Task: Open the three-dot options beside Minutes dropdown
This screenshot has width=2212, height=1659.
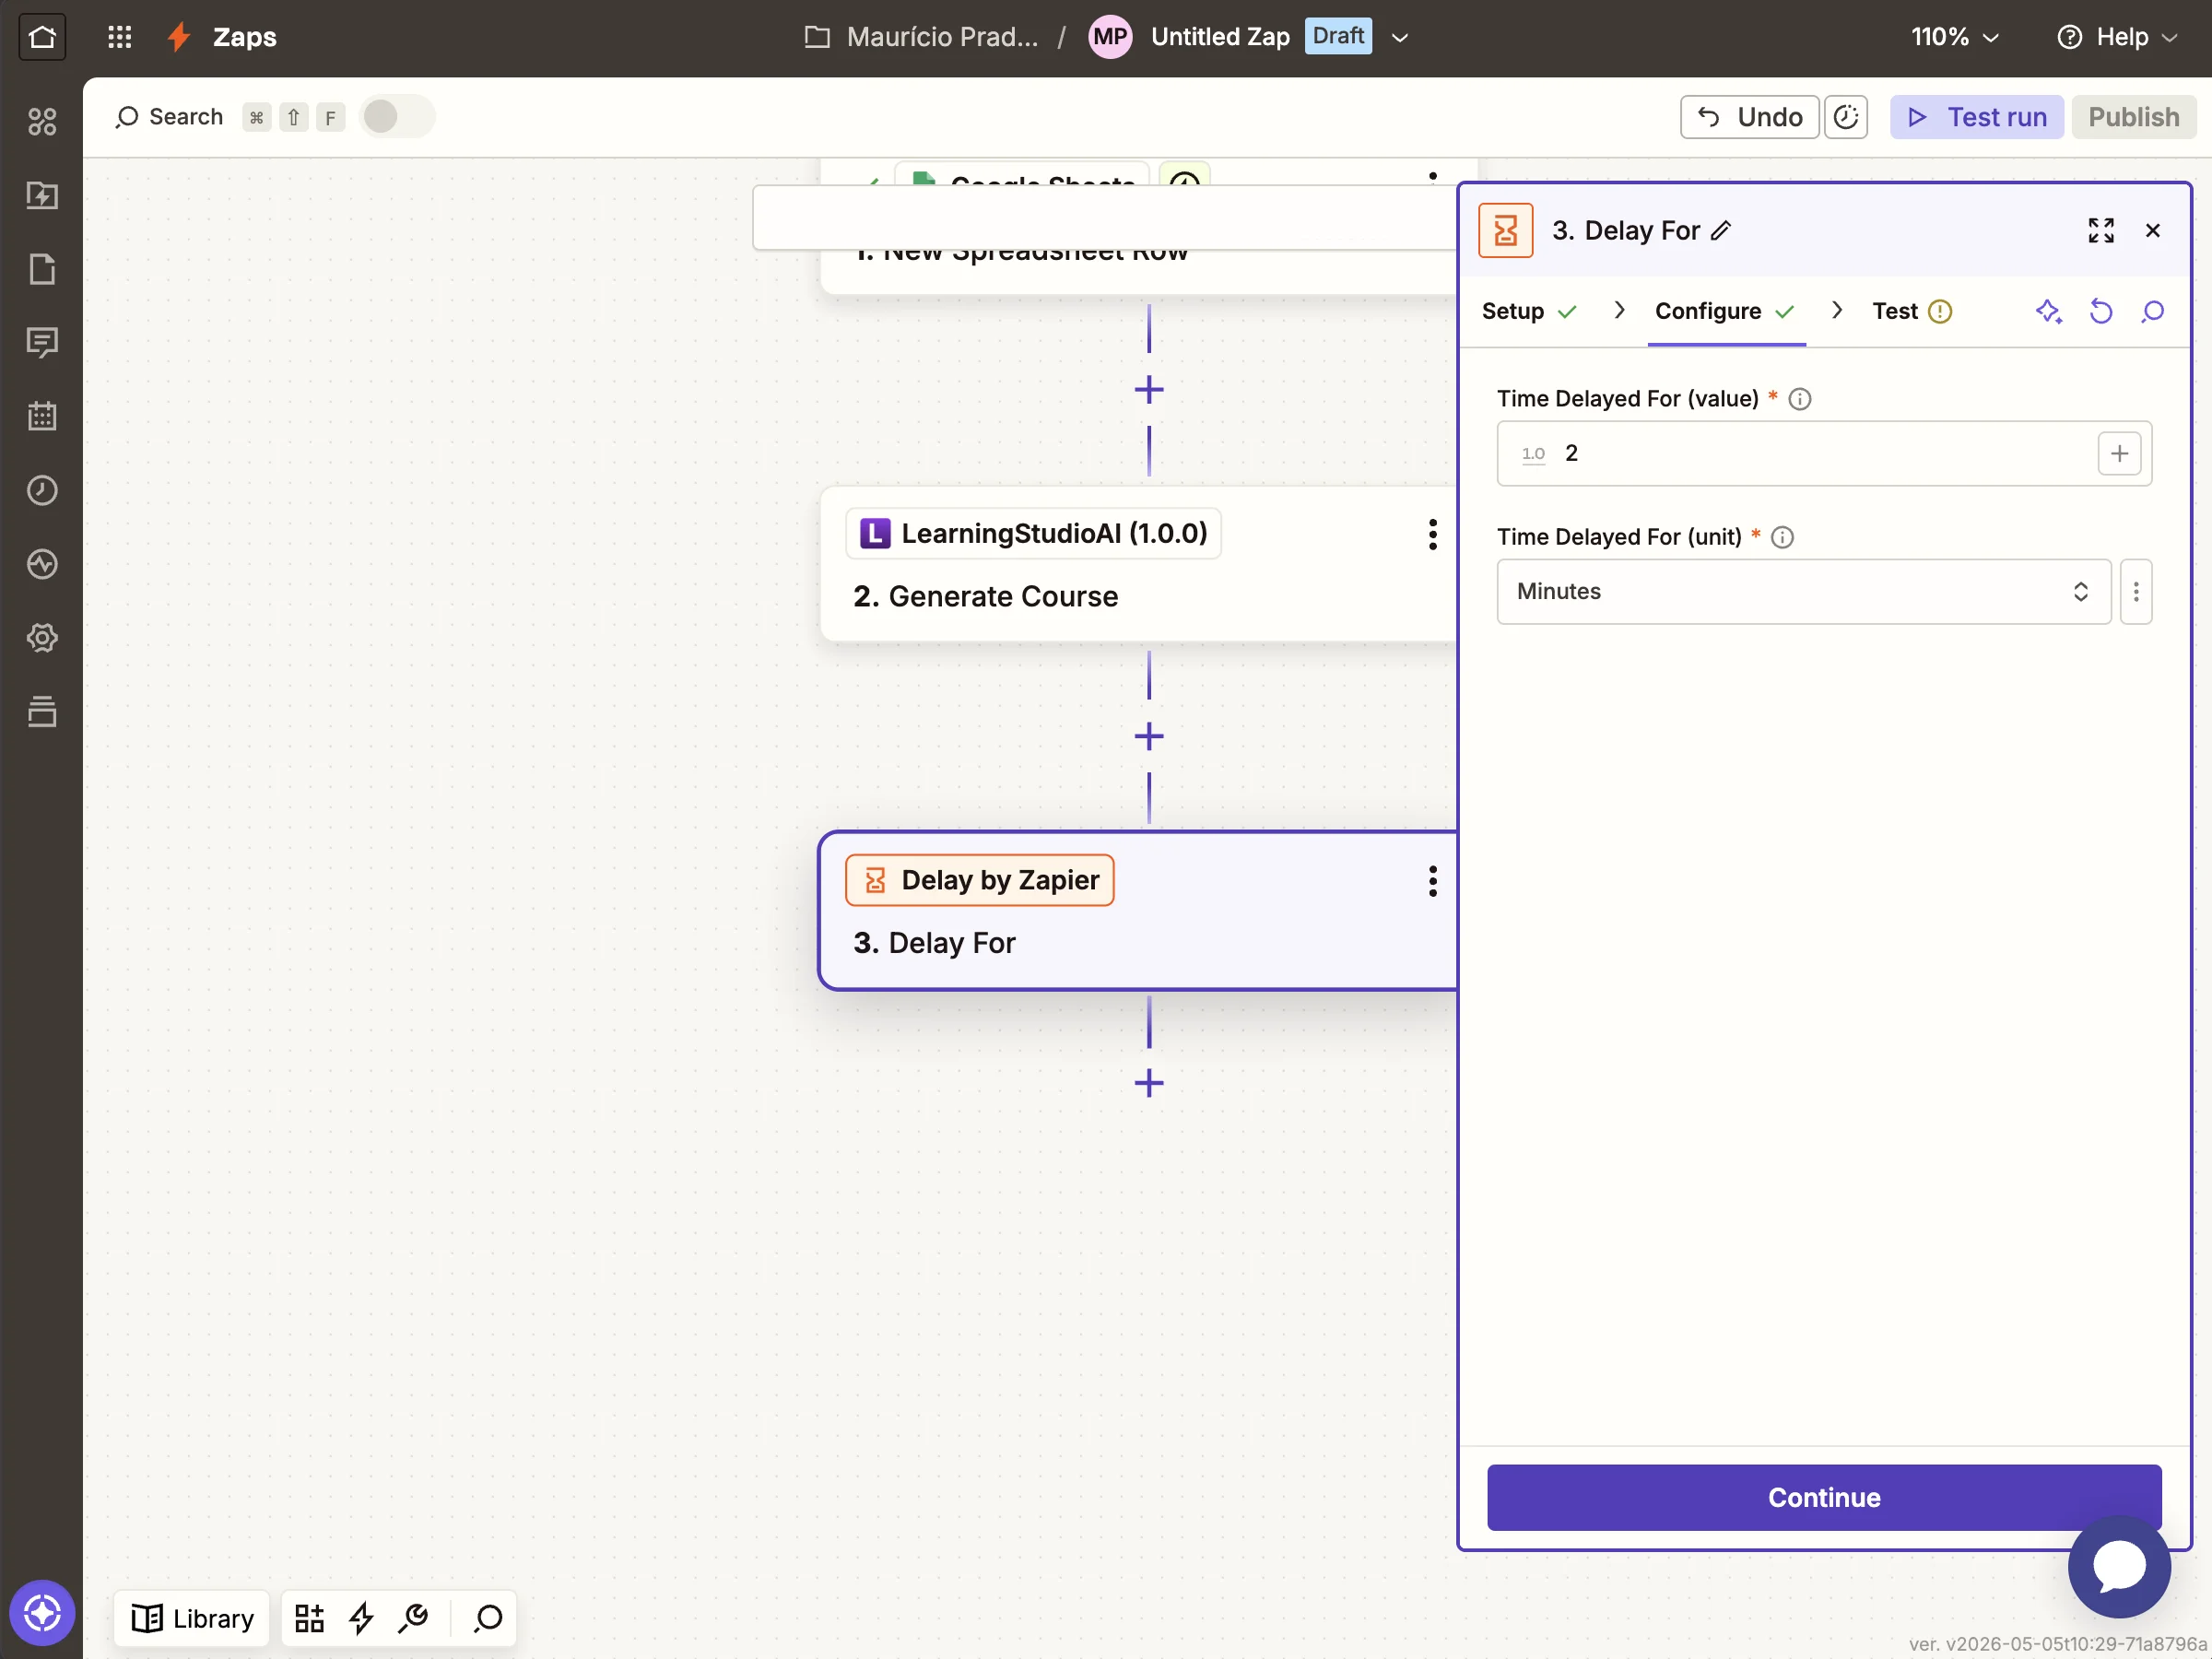Action: click(2136, 592)
